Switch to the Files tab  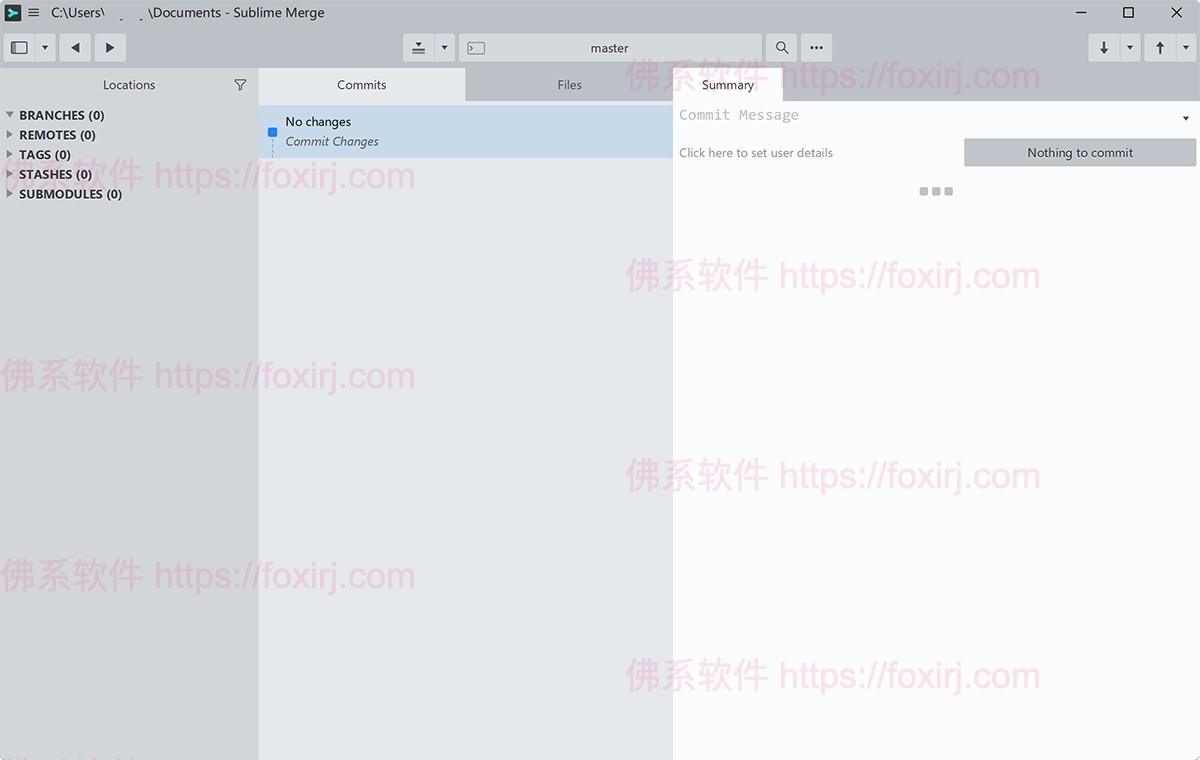point(569,85)
